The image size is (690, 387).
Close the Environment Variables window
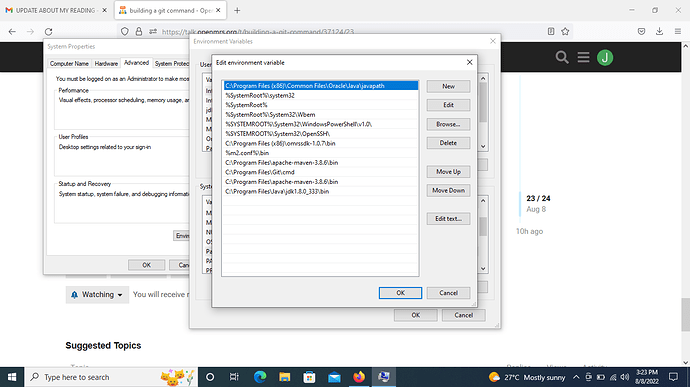coord(492,41)
